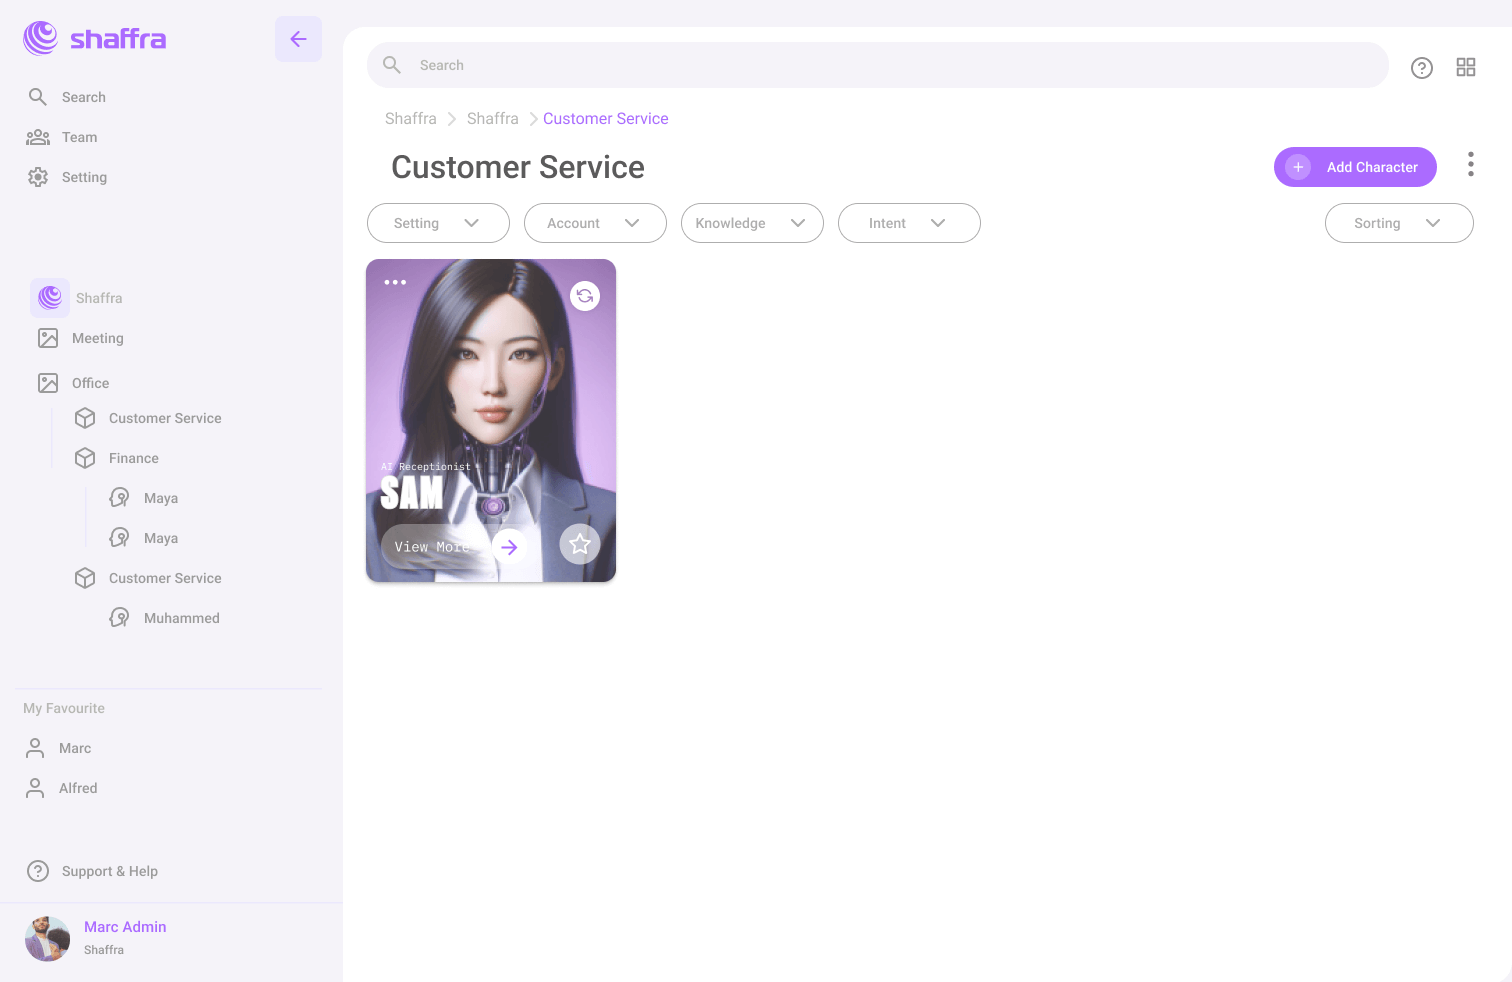
Task: Open the Intent filter dropdown
Action: tap(909, 223)
